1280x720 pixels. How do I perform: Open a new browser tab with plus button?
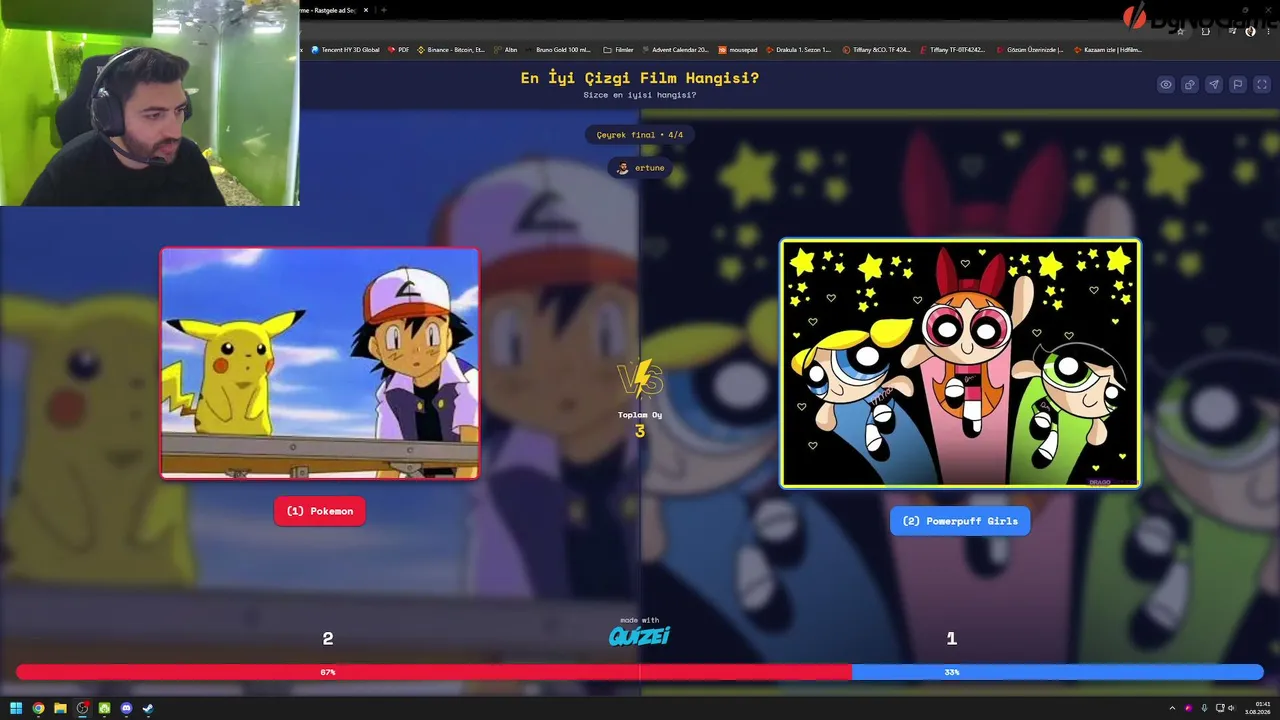383,10
